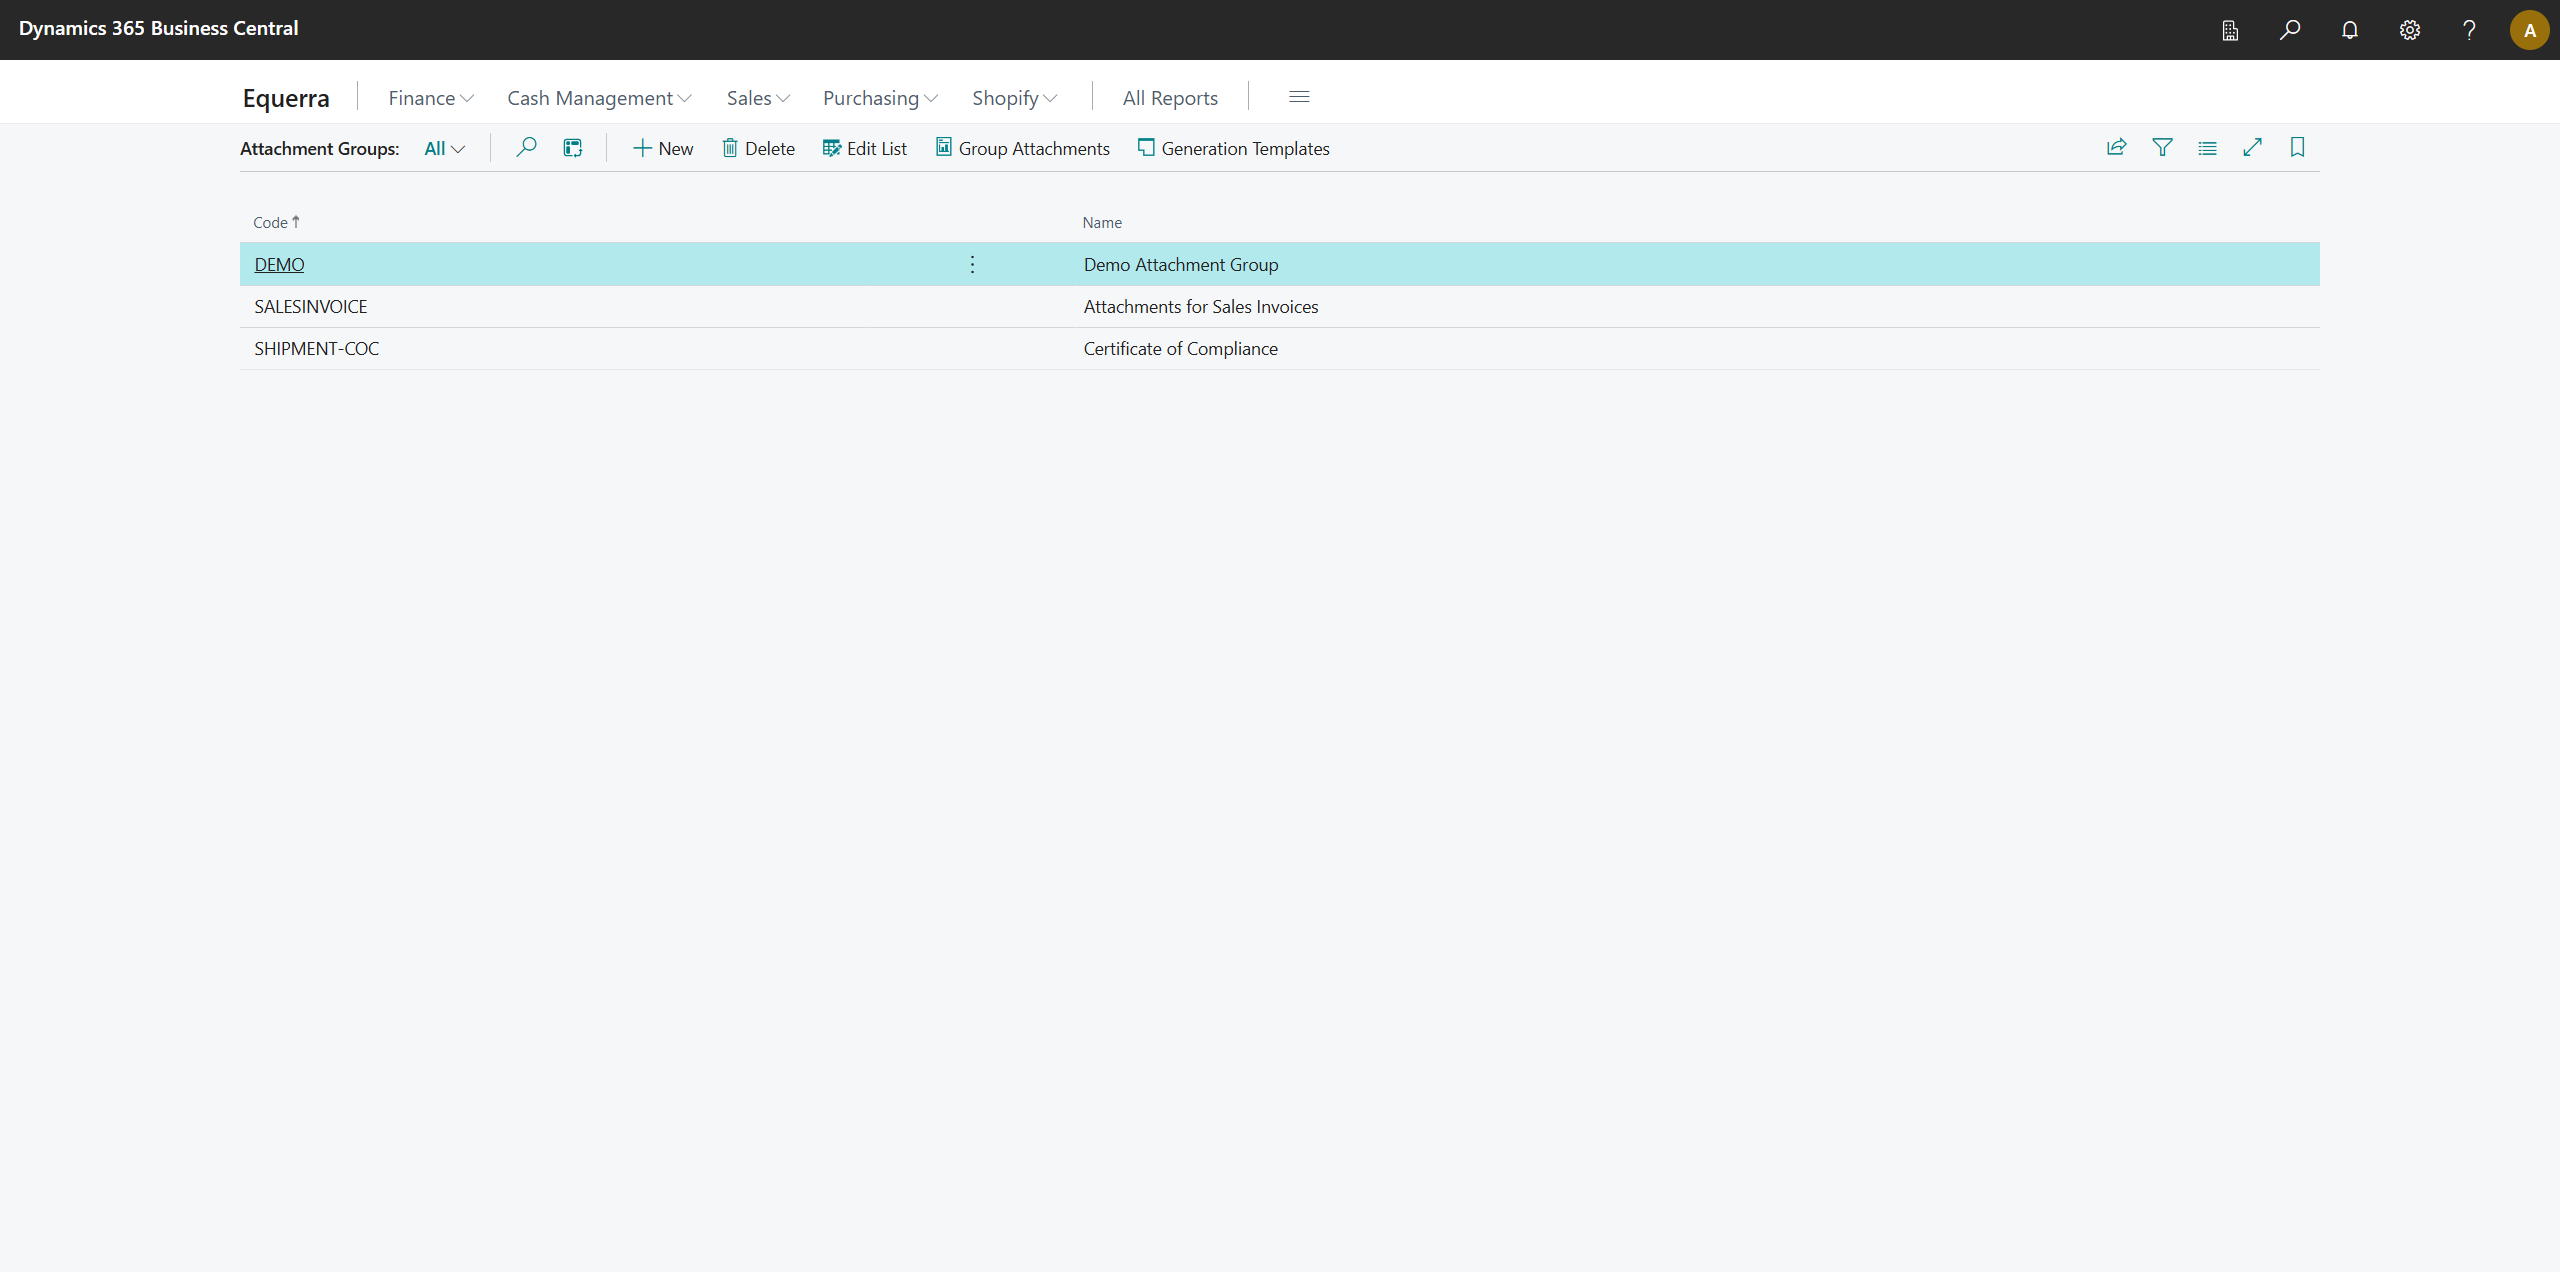Viewport: 2560px width, 1273px height.
Task: Click the Share icon
Action: (2116, 148)
